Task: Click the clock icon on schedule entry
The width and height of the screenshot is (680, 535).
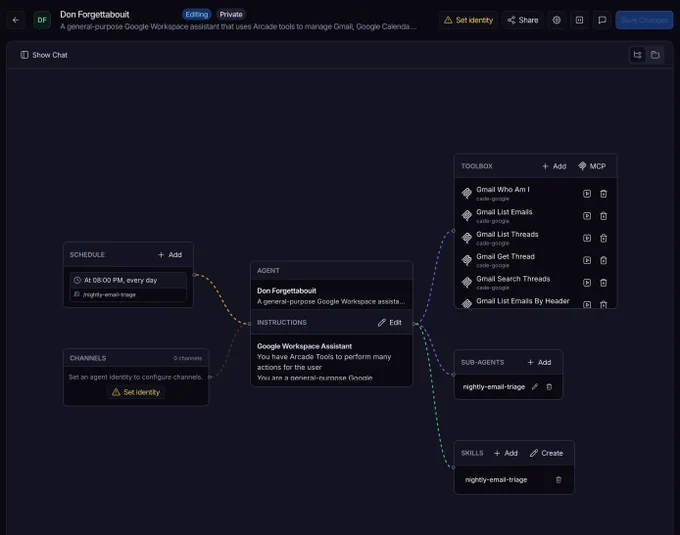Action: click(x=77, y=280)
